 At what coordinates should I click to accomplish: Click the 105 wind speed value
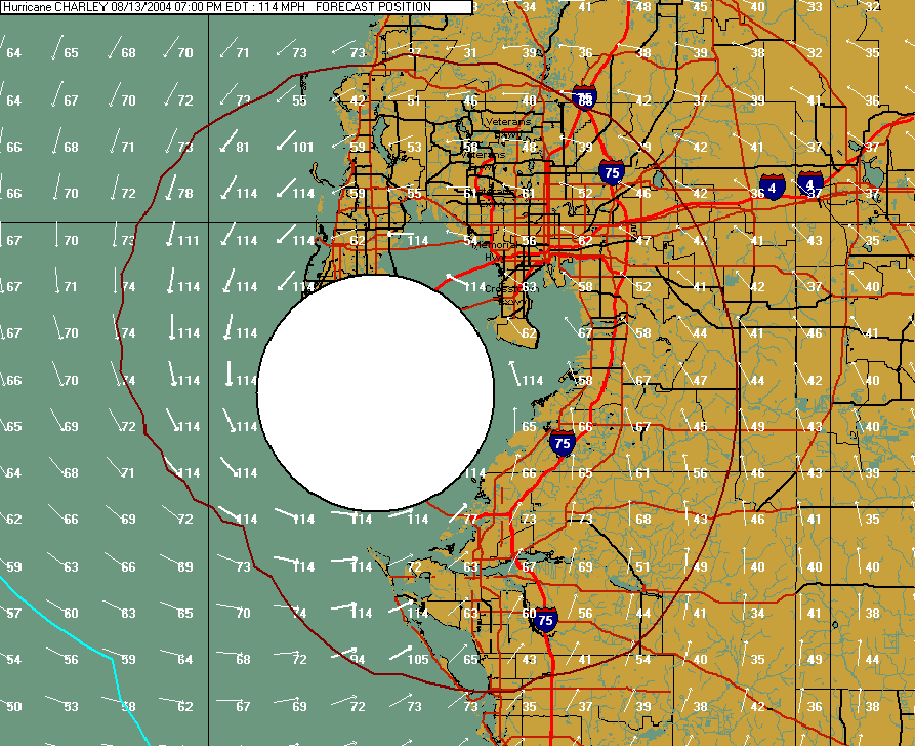418,660
